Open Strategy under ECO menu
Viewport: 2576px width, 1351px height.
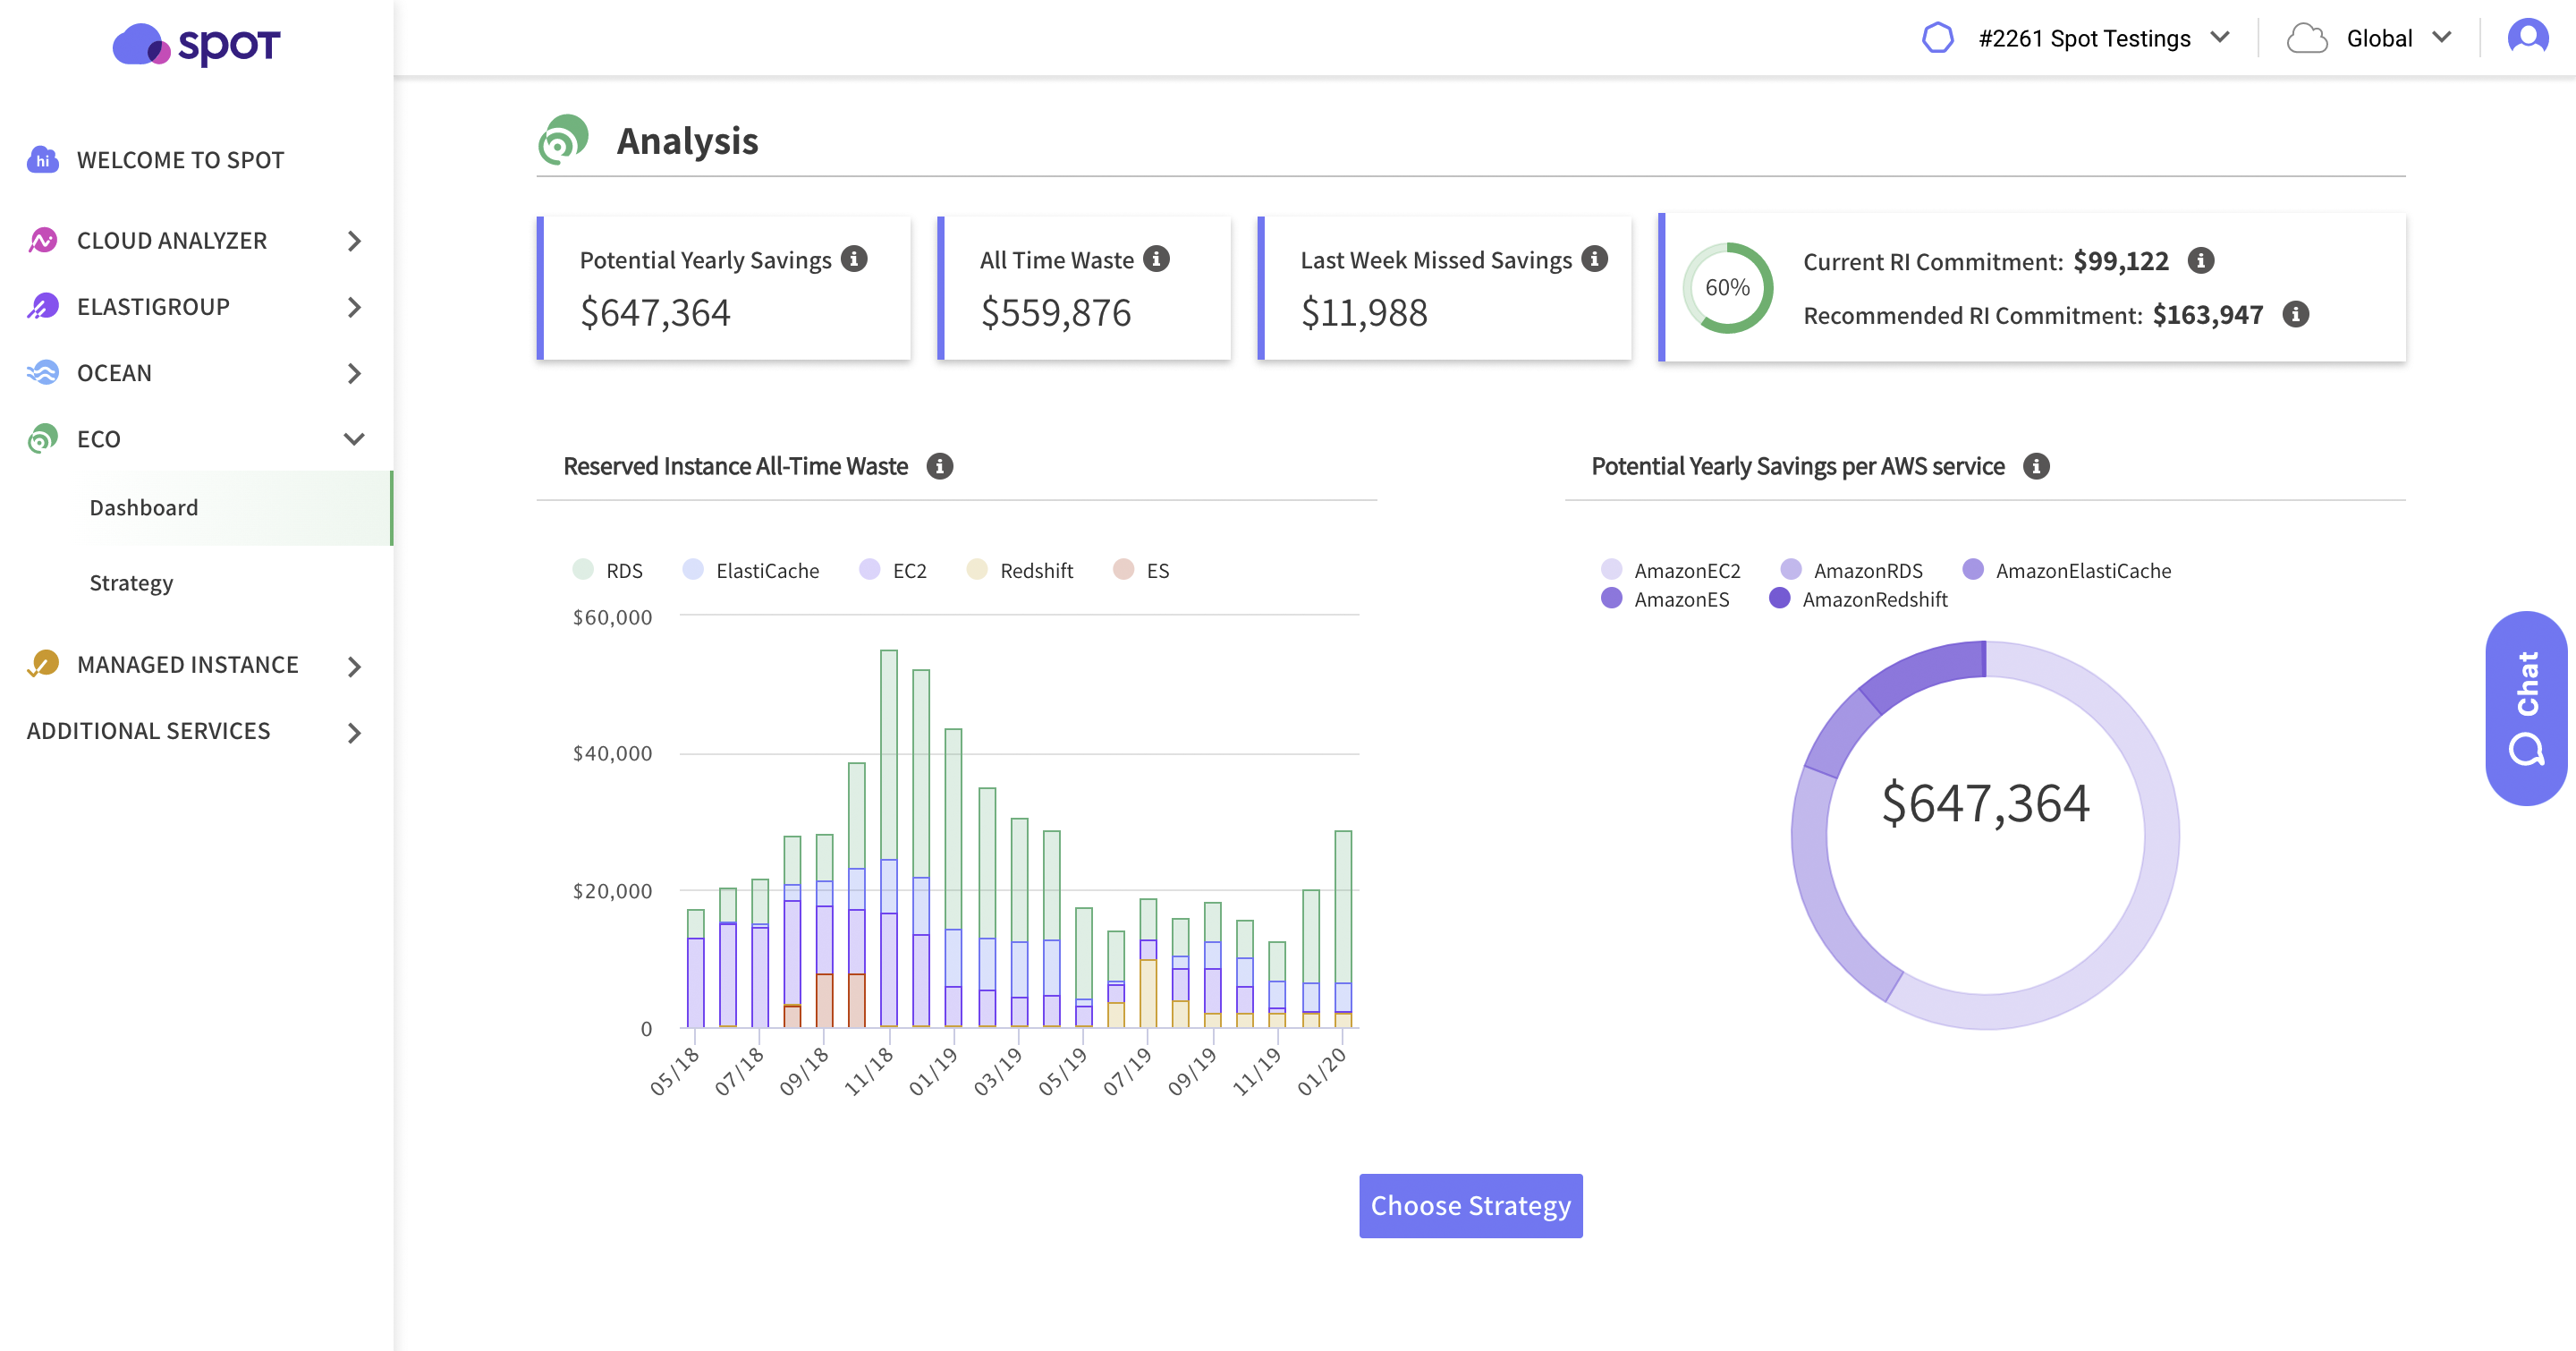click(x=131, y=583)
